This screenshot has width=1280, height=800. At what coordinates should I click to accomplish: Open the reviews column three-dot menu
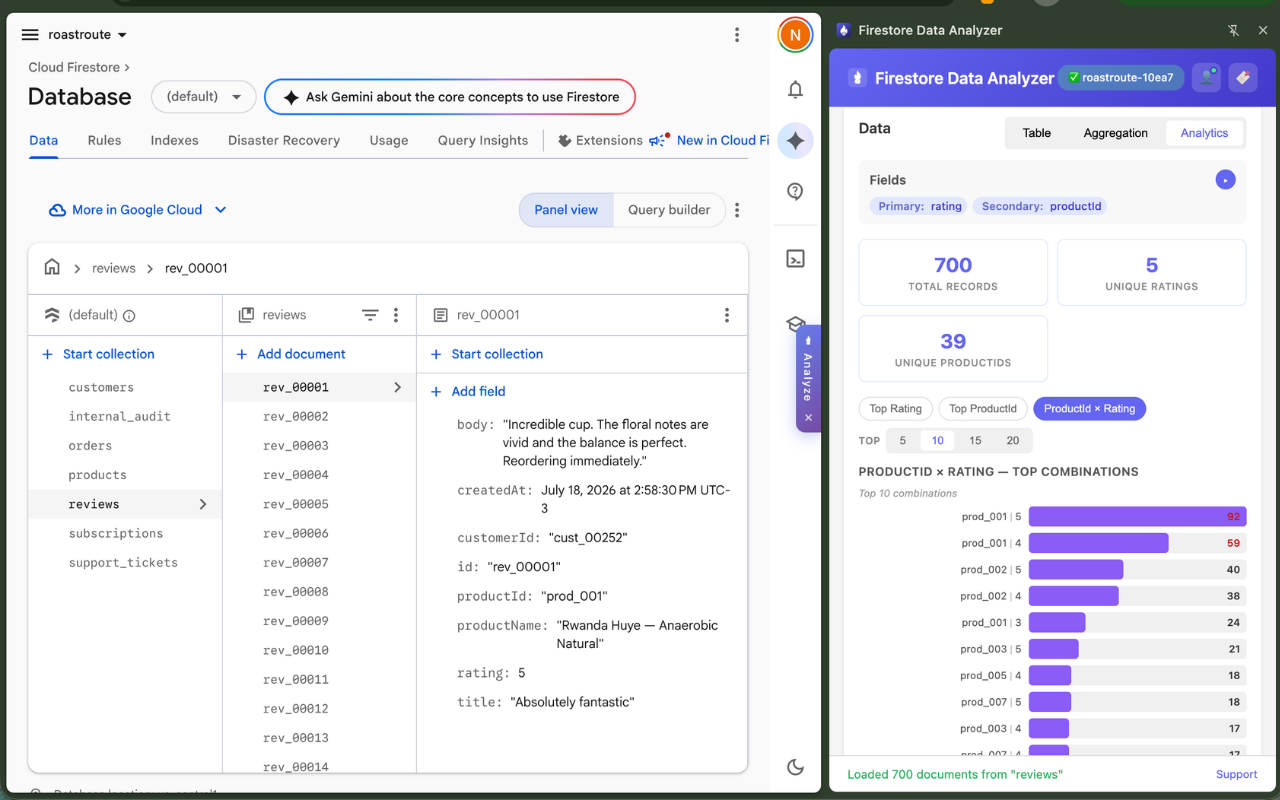click(396, 315)
